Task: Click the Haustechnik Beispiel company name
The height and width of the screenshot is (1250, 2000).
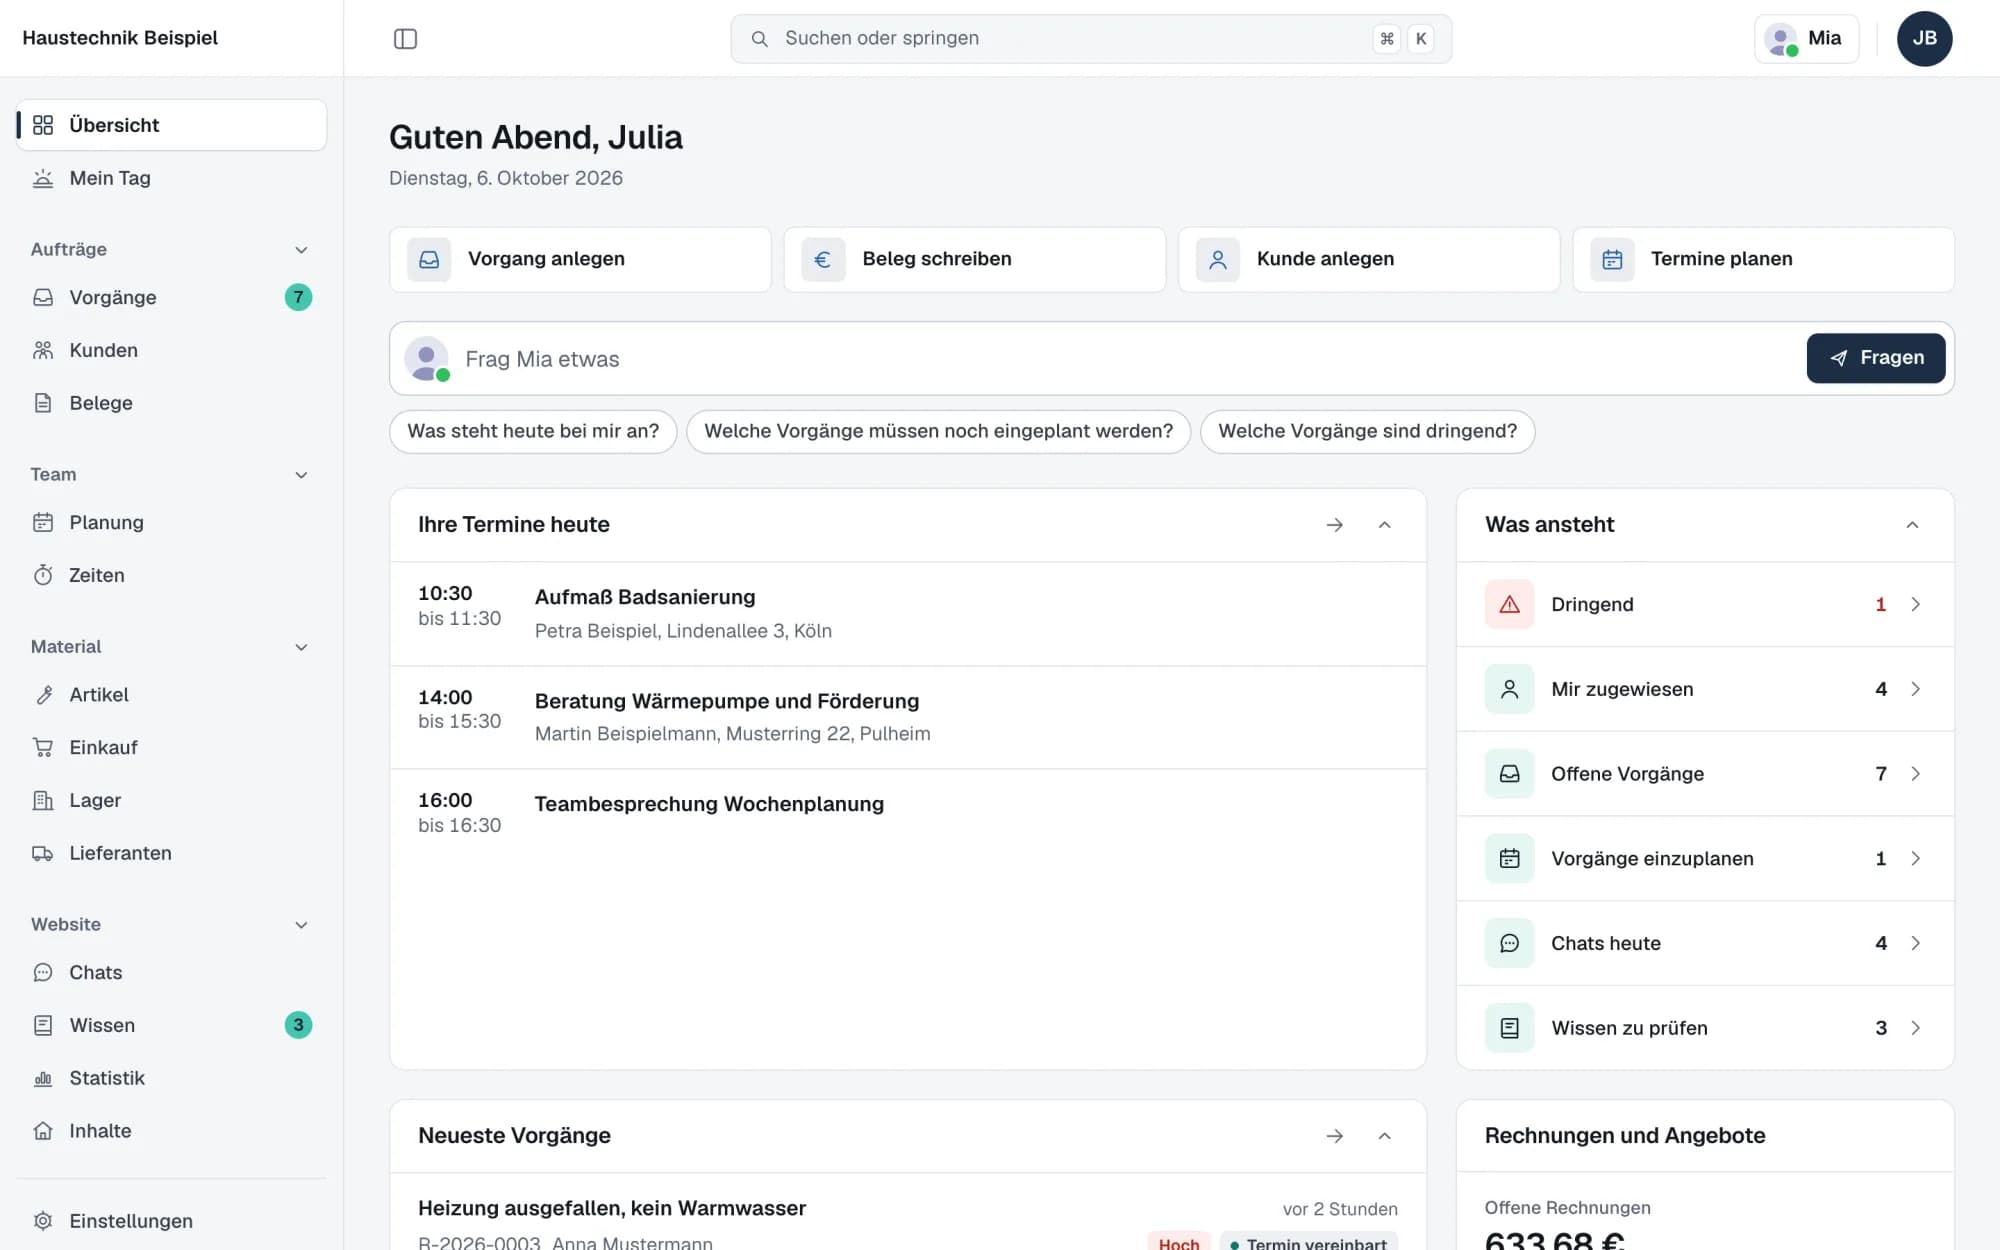Action: click(120, 38)
